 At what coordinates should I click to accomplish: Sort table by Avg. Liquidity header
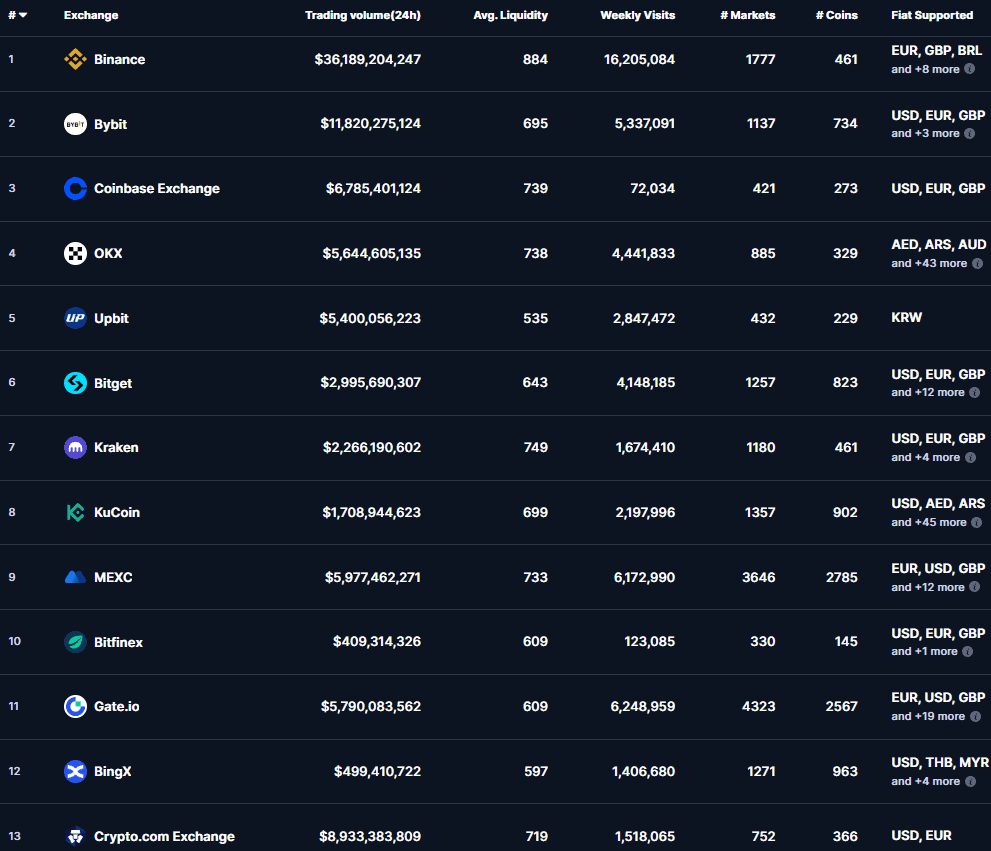[510, 15]
